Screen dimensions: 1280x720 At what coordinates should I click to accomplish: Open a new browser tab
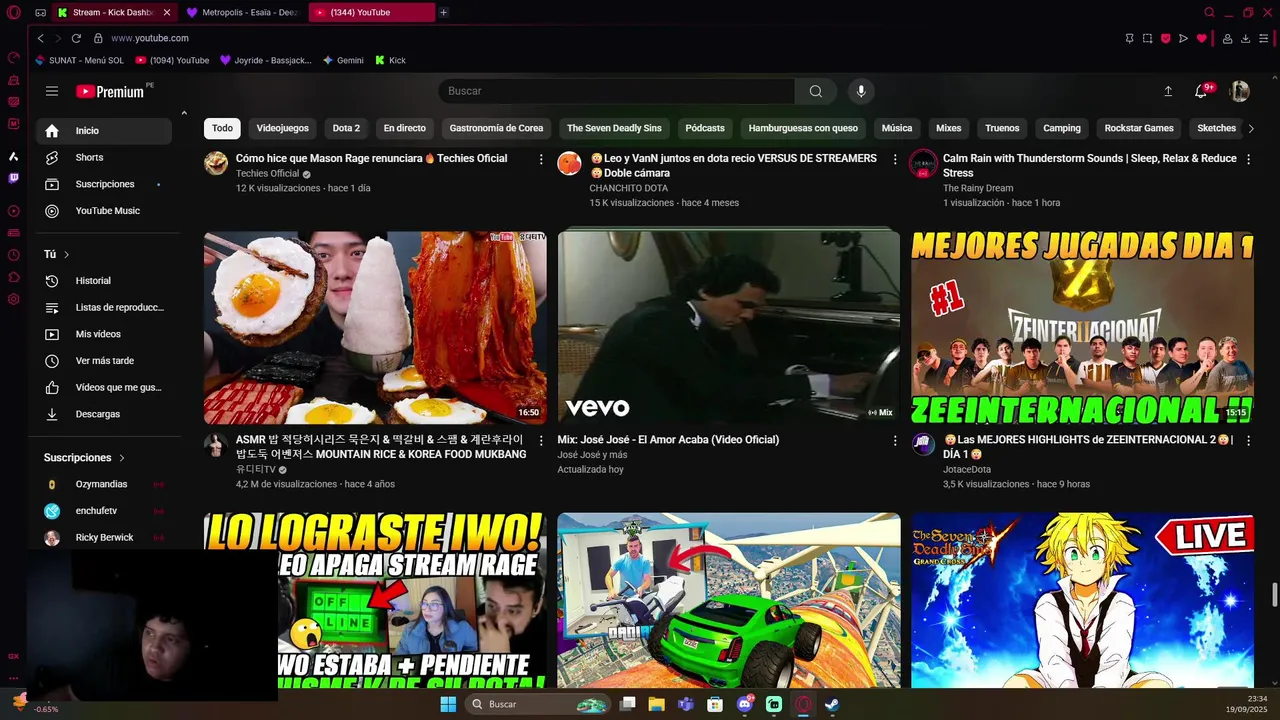point(443,13)
